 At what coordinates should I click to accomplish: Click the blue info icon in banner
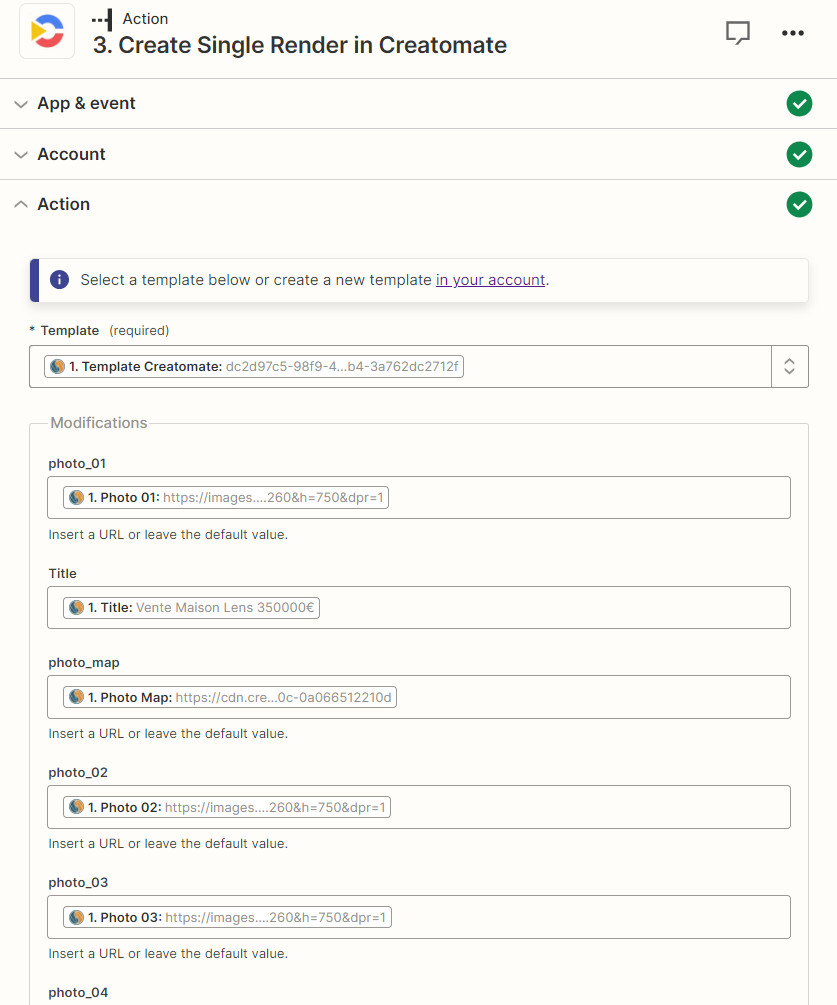tap(60, 280)
